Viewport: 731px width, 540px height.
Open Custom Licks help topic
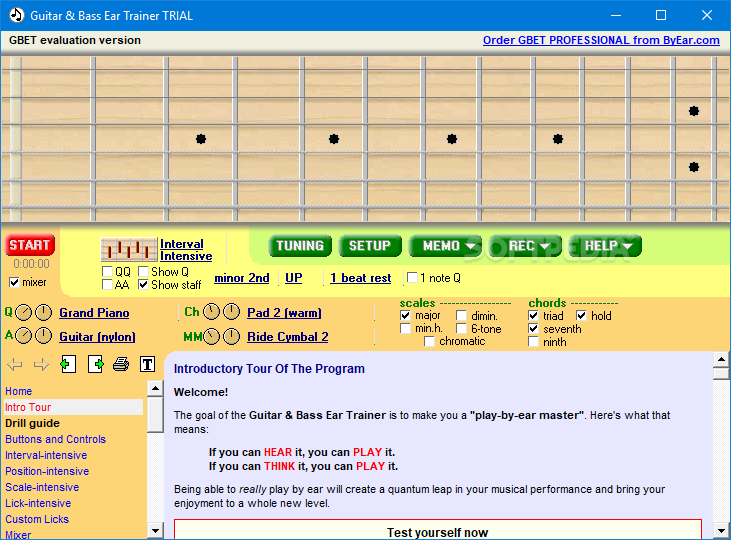click(x=37, y=519)
